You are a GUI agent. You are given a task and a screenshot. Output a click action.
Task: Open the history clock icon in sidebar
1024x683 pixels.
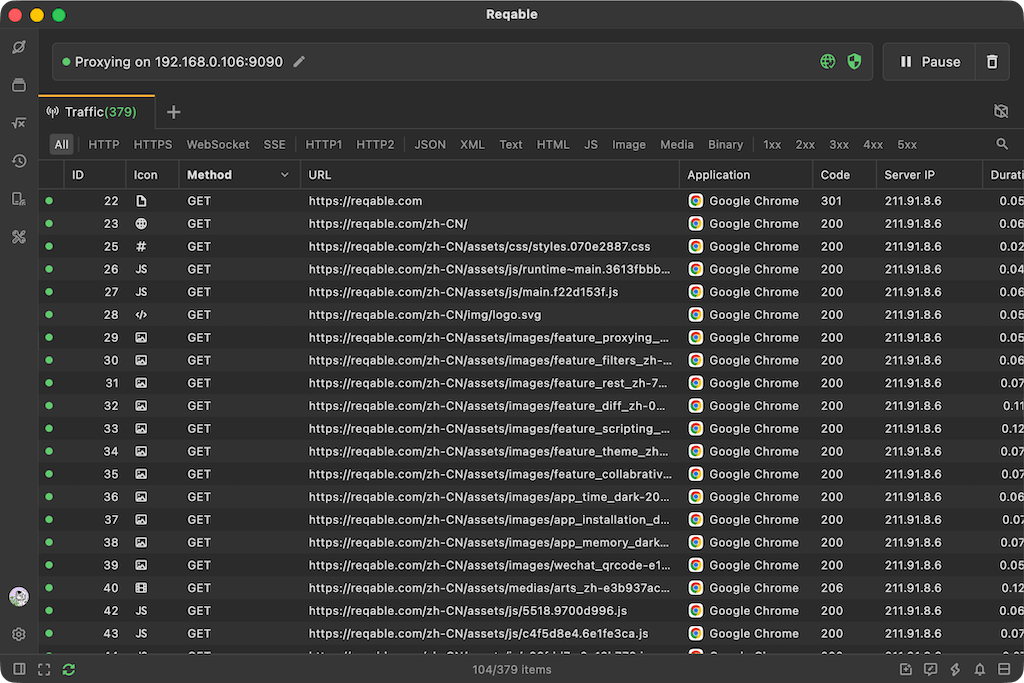pos(19,161)
